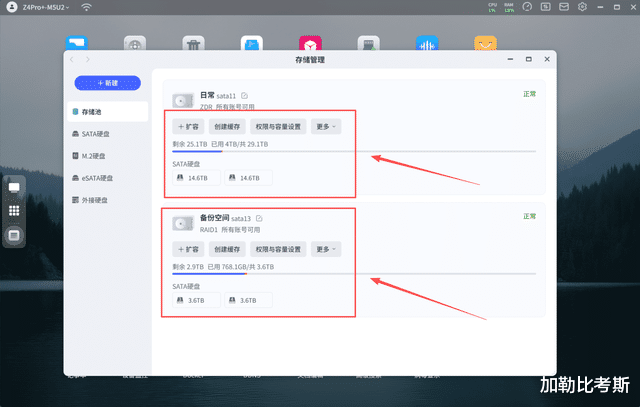Expand the 更多 dropdown for 日常 pool
Viewport: 640px width, 407px height.
pyautogui.click(x=326, y=127)
